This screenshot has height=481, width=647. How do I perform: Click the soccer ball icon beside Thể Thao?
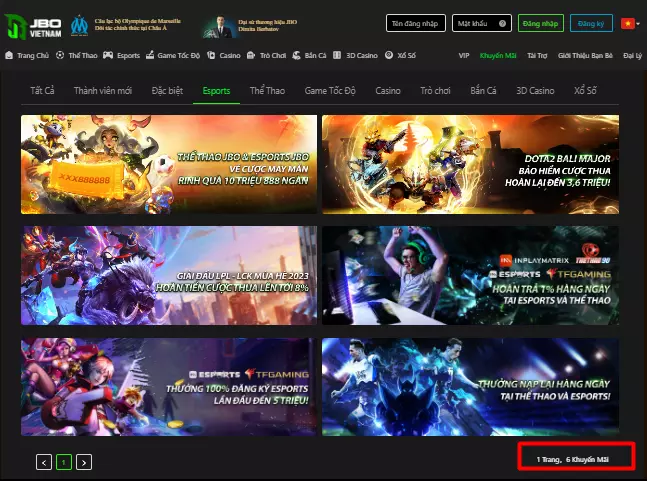tap(60, 55)
